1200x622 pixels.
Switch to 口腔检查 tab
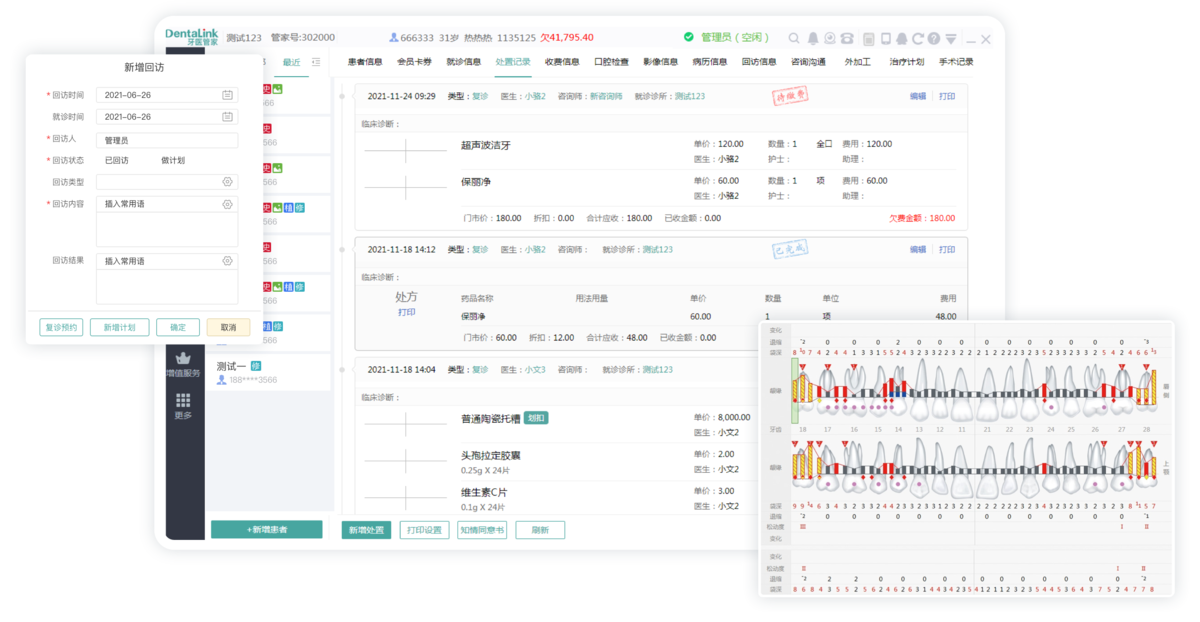(x=611, y=62)
